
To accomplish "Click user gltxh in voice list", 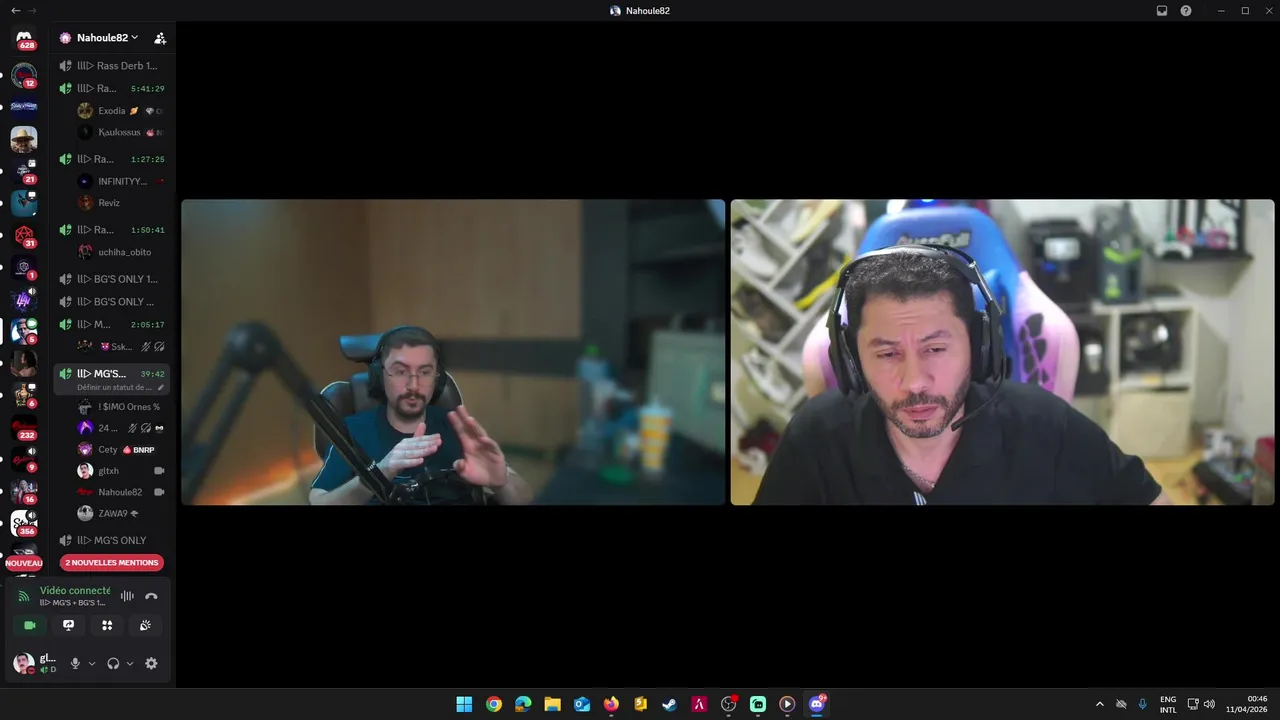I will [120, 471].
